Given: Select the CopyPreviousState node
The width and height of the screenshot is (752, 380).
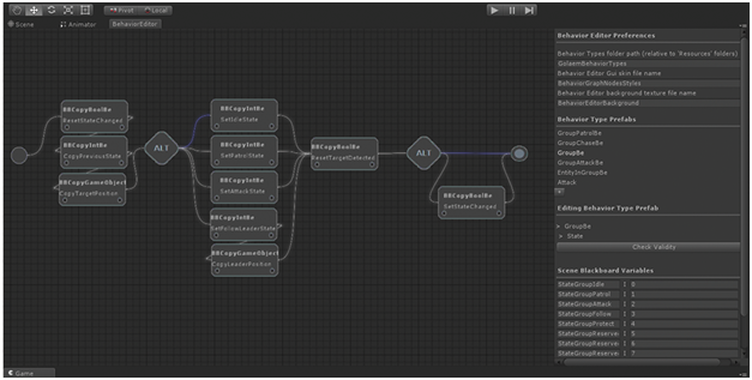Looking at the screenshot, I should (94, 152).
